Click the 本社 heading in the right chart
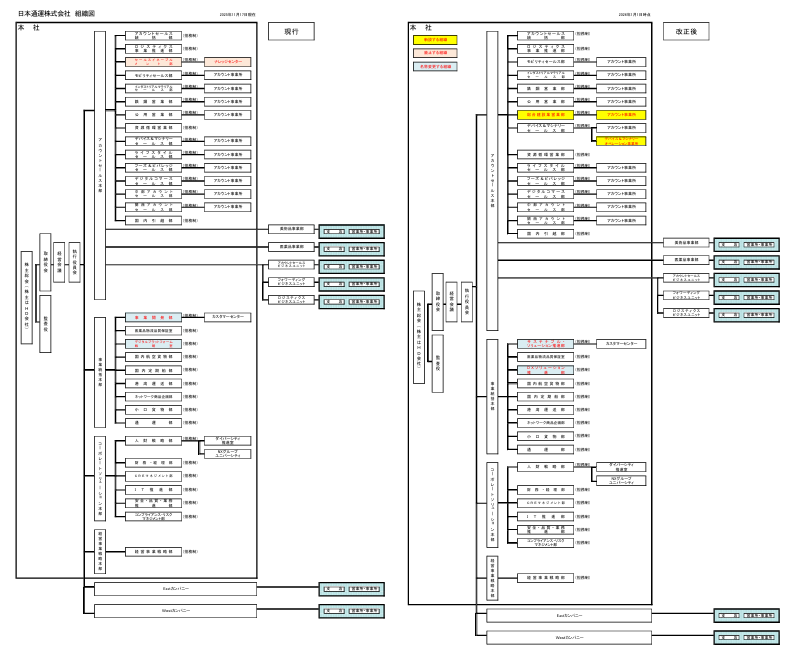Screen dimensions: 796x658 (x=419, y=26)
